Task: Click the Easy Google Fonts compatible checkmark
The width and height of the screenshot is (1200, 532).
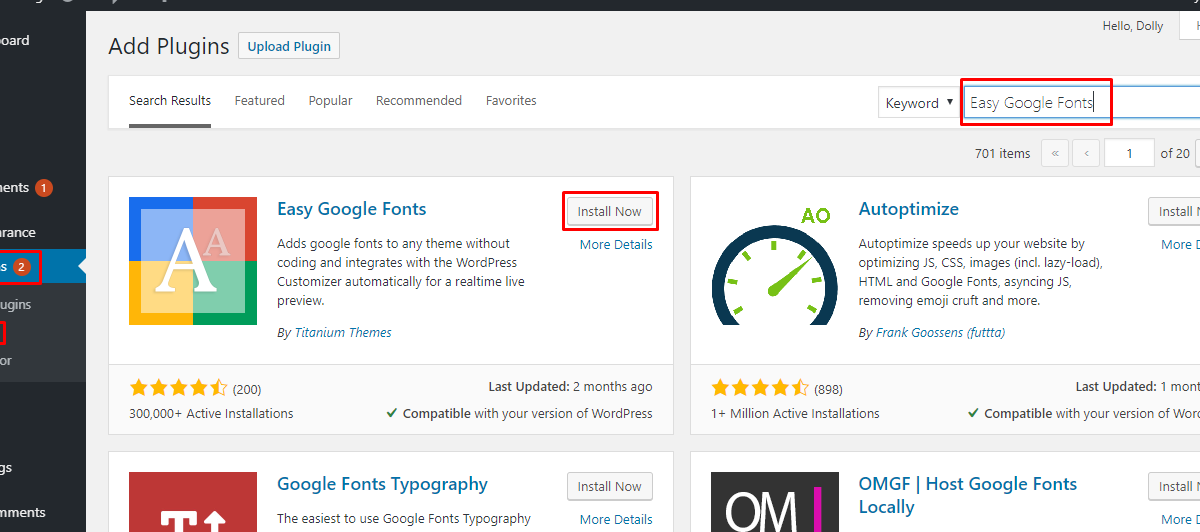Action: [x=392, y=413]
